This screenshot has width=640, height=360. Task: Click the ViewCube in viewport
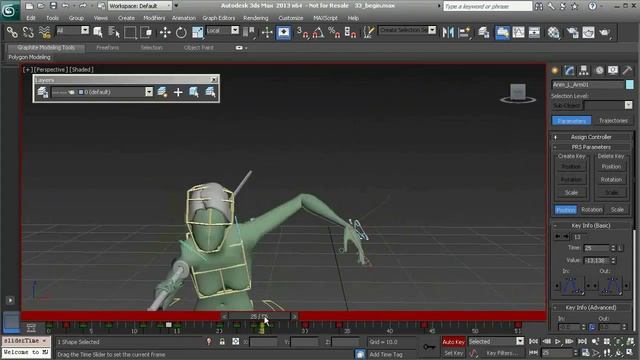(x=518, y=93)
